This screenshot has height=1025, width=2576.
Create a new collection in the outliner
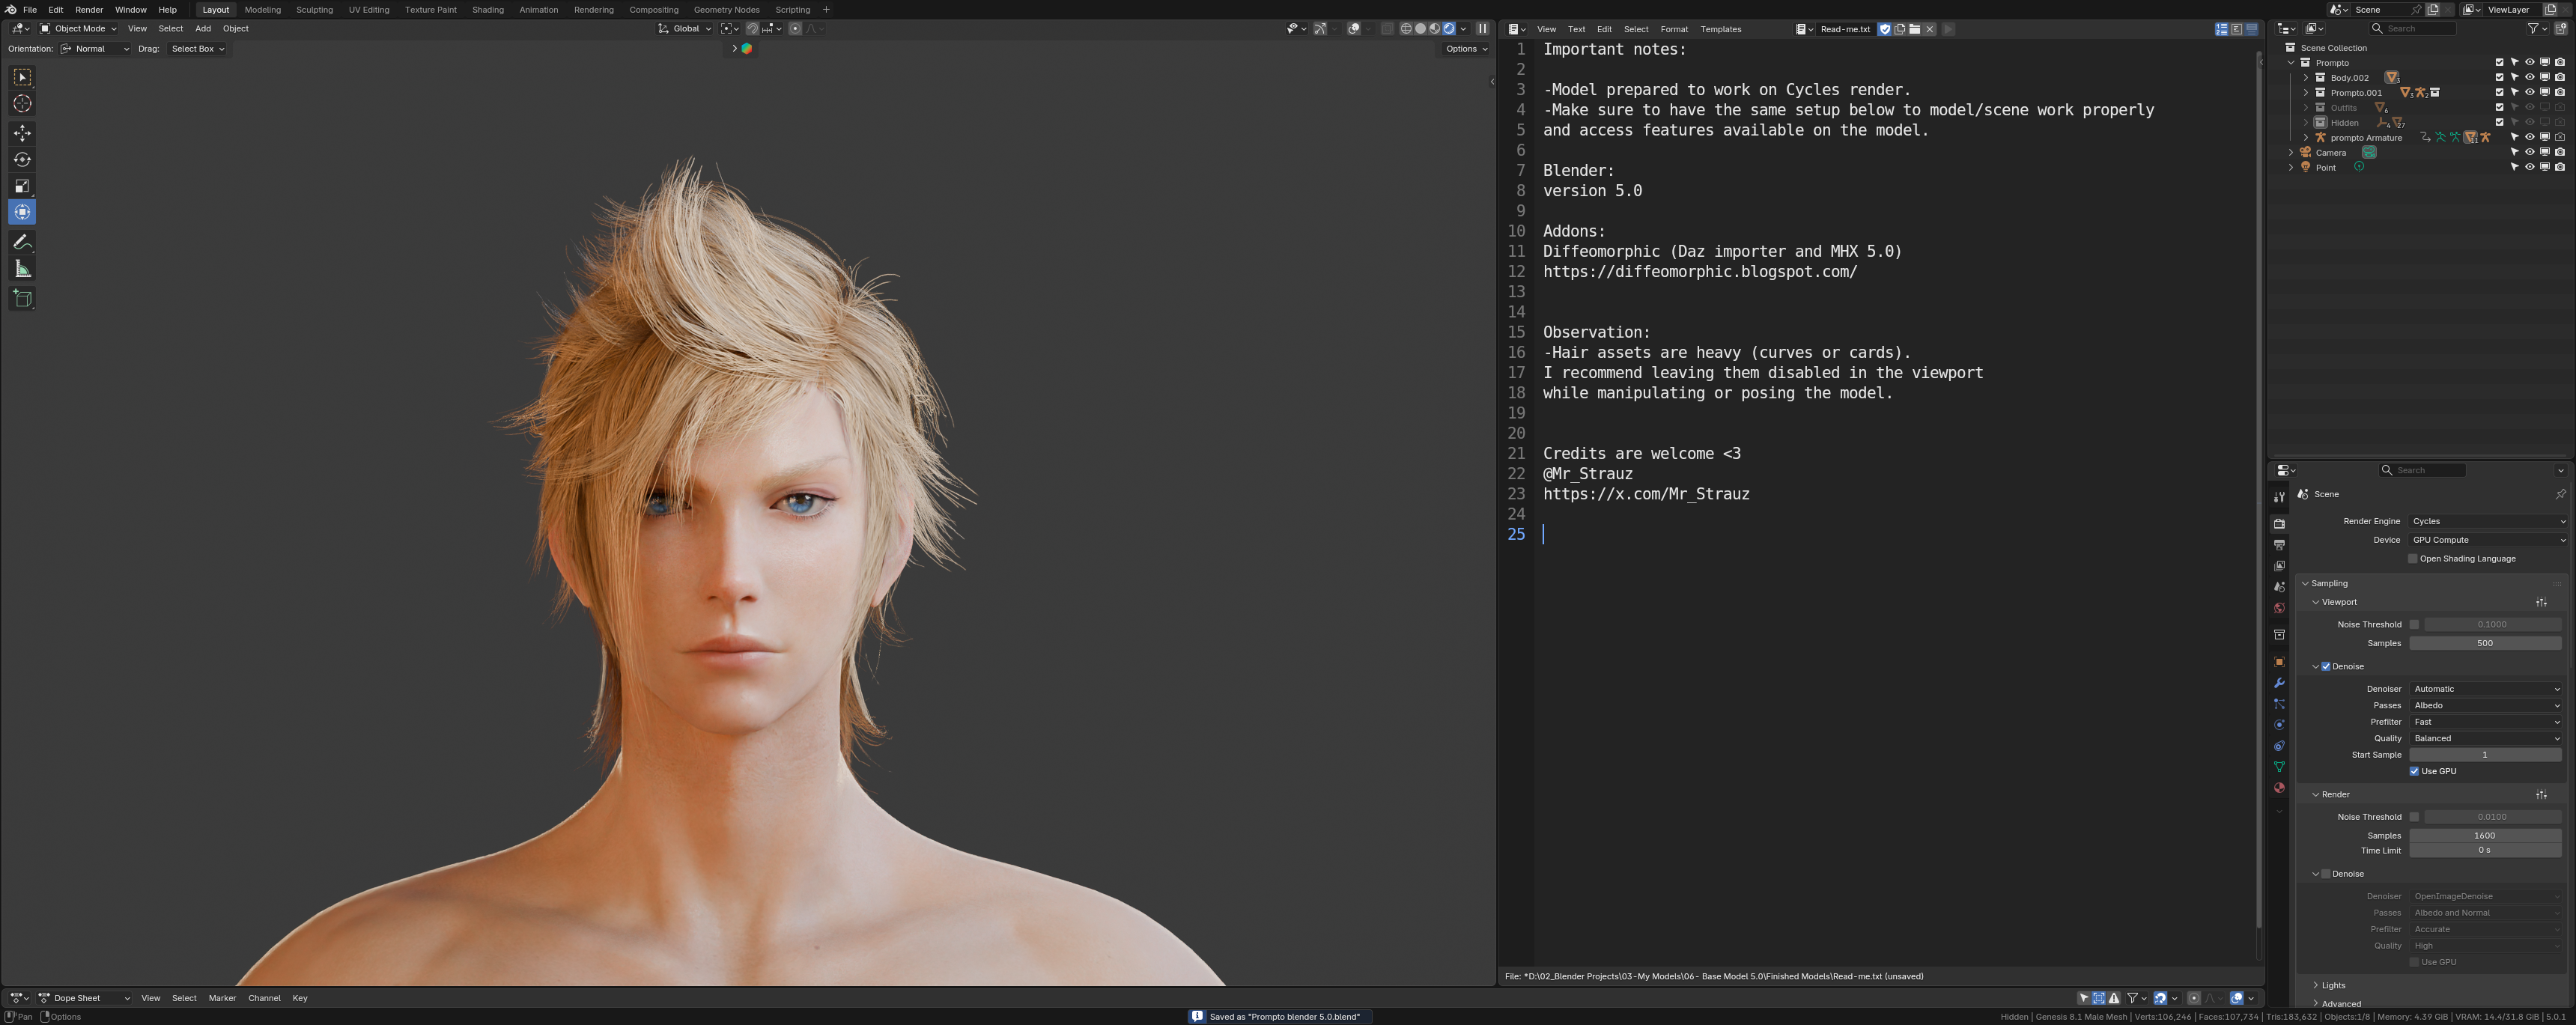2561,29
